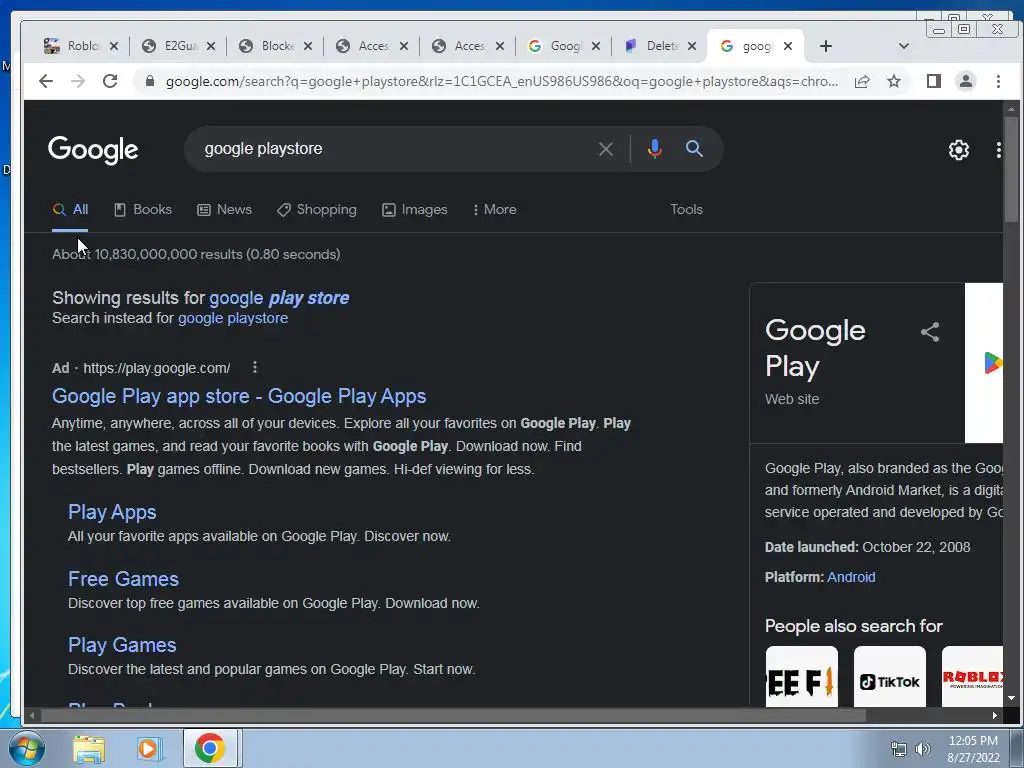Viewport: 1024px width, 768px height.
Task: Click the browser forward arrow
Action: [x=78, y=81]
